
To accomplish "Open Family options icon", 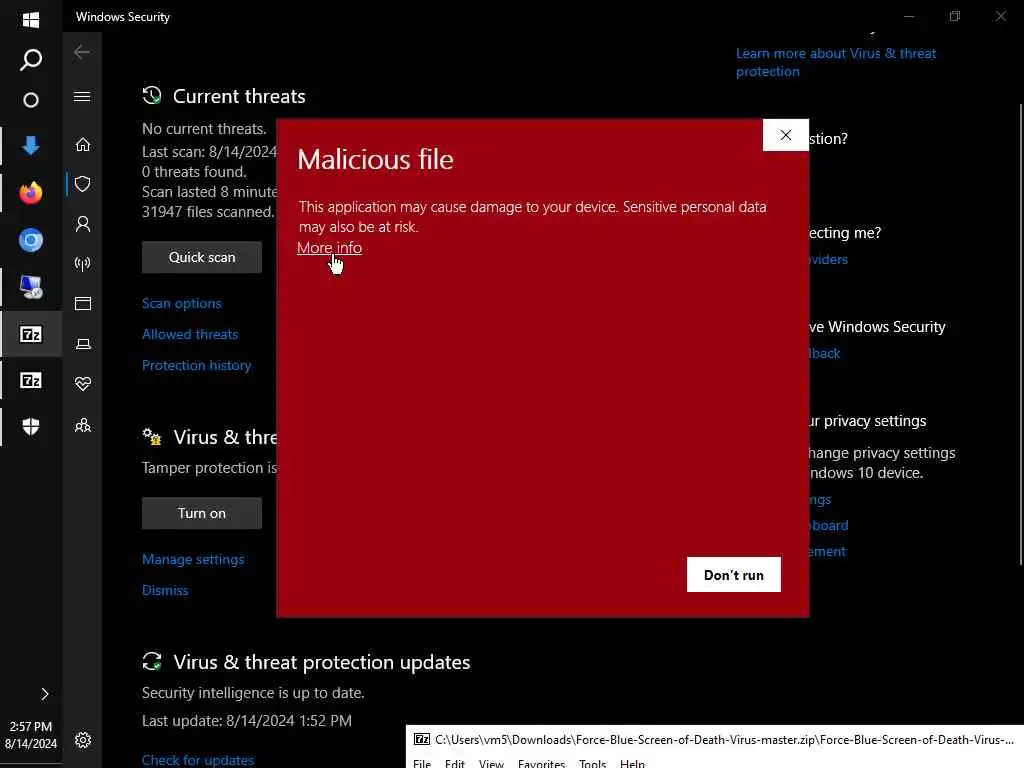I will pyautogui.click(x=82, y=425).
